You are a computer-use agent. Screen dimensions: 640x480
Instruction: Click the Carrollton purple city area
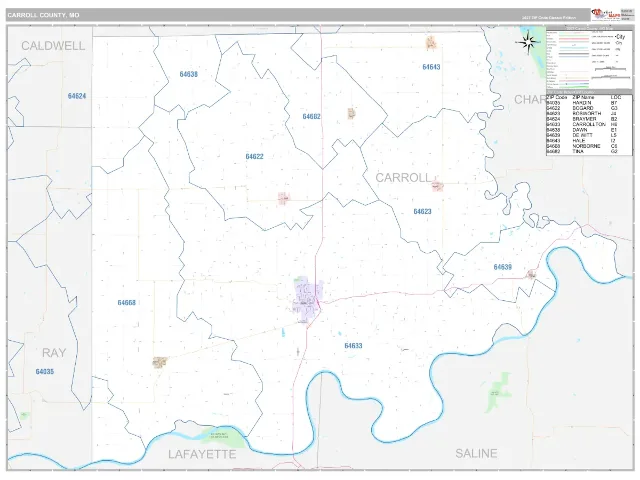[307, 300]
